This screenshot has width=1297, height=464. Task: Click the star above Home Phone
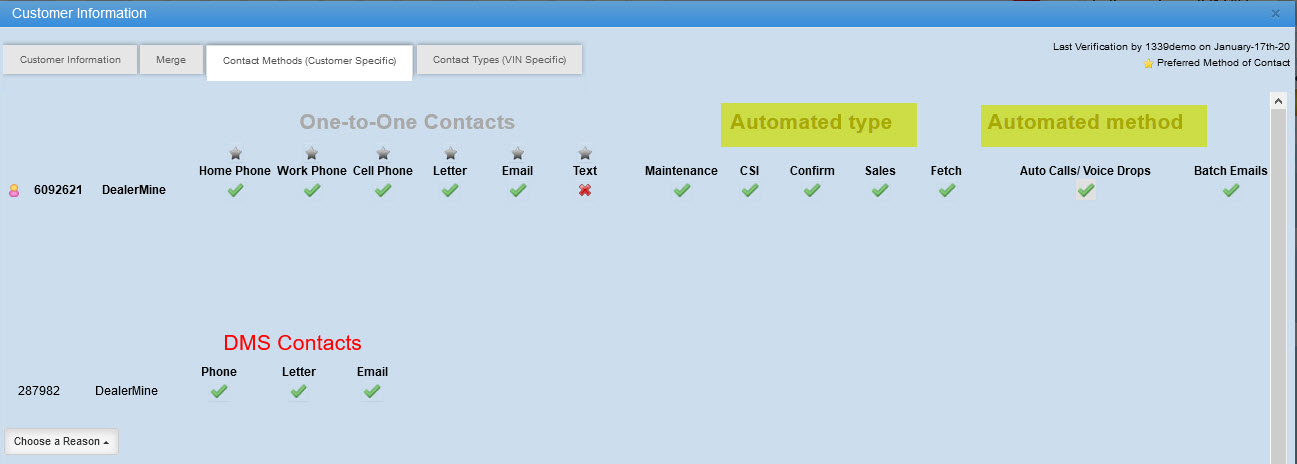click(x=235, y=153)
